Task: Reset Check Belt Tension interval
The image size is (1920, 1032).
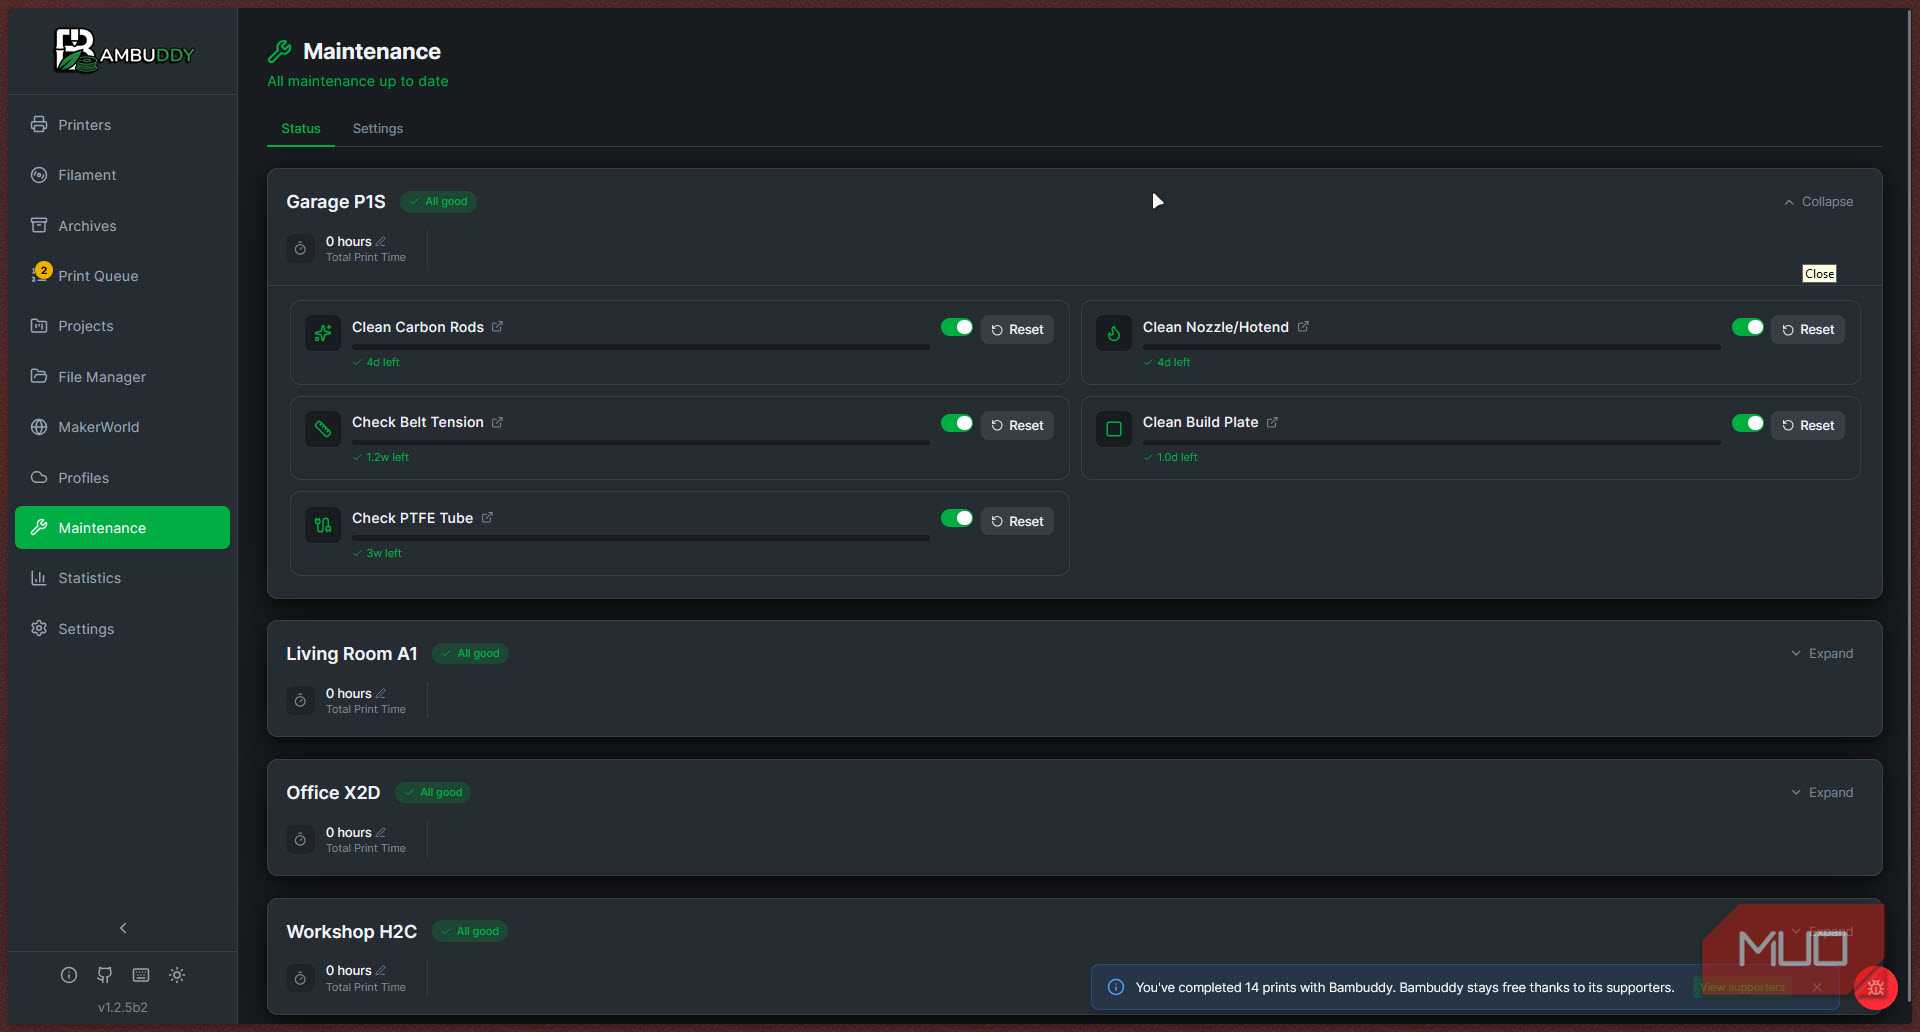Action: (1017, 426)
